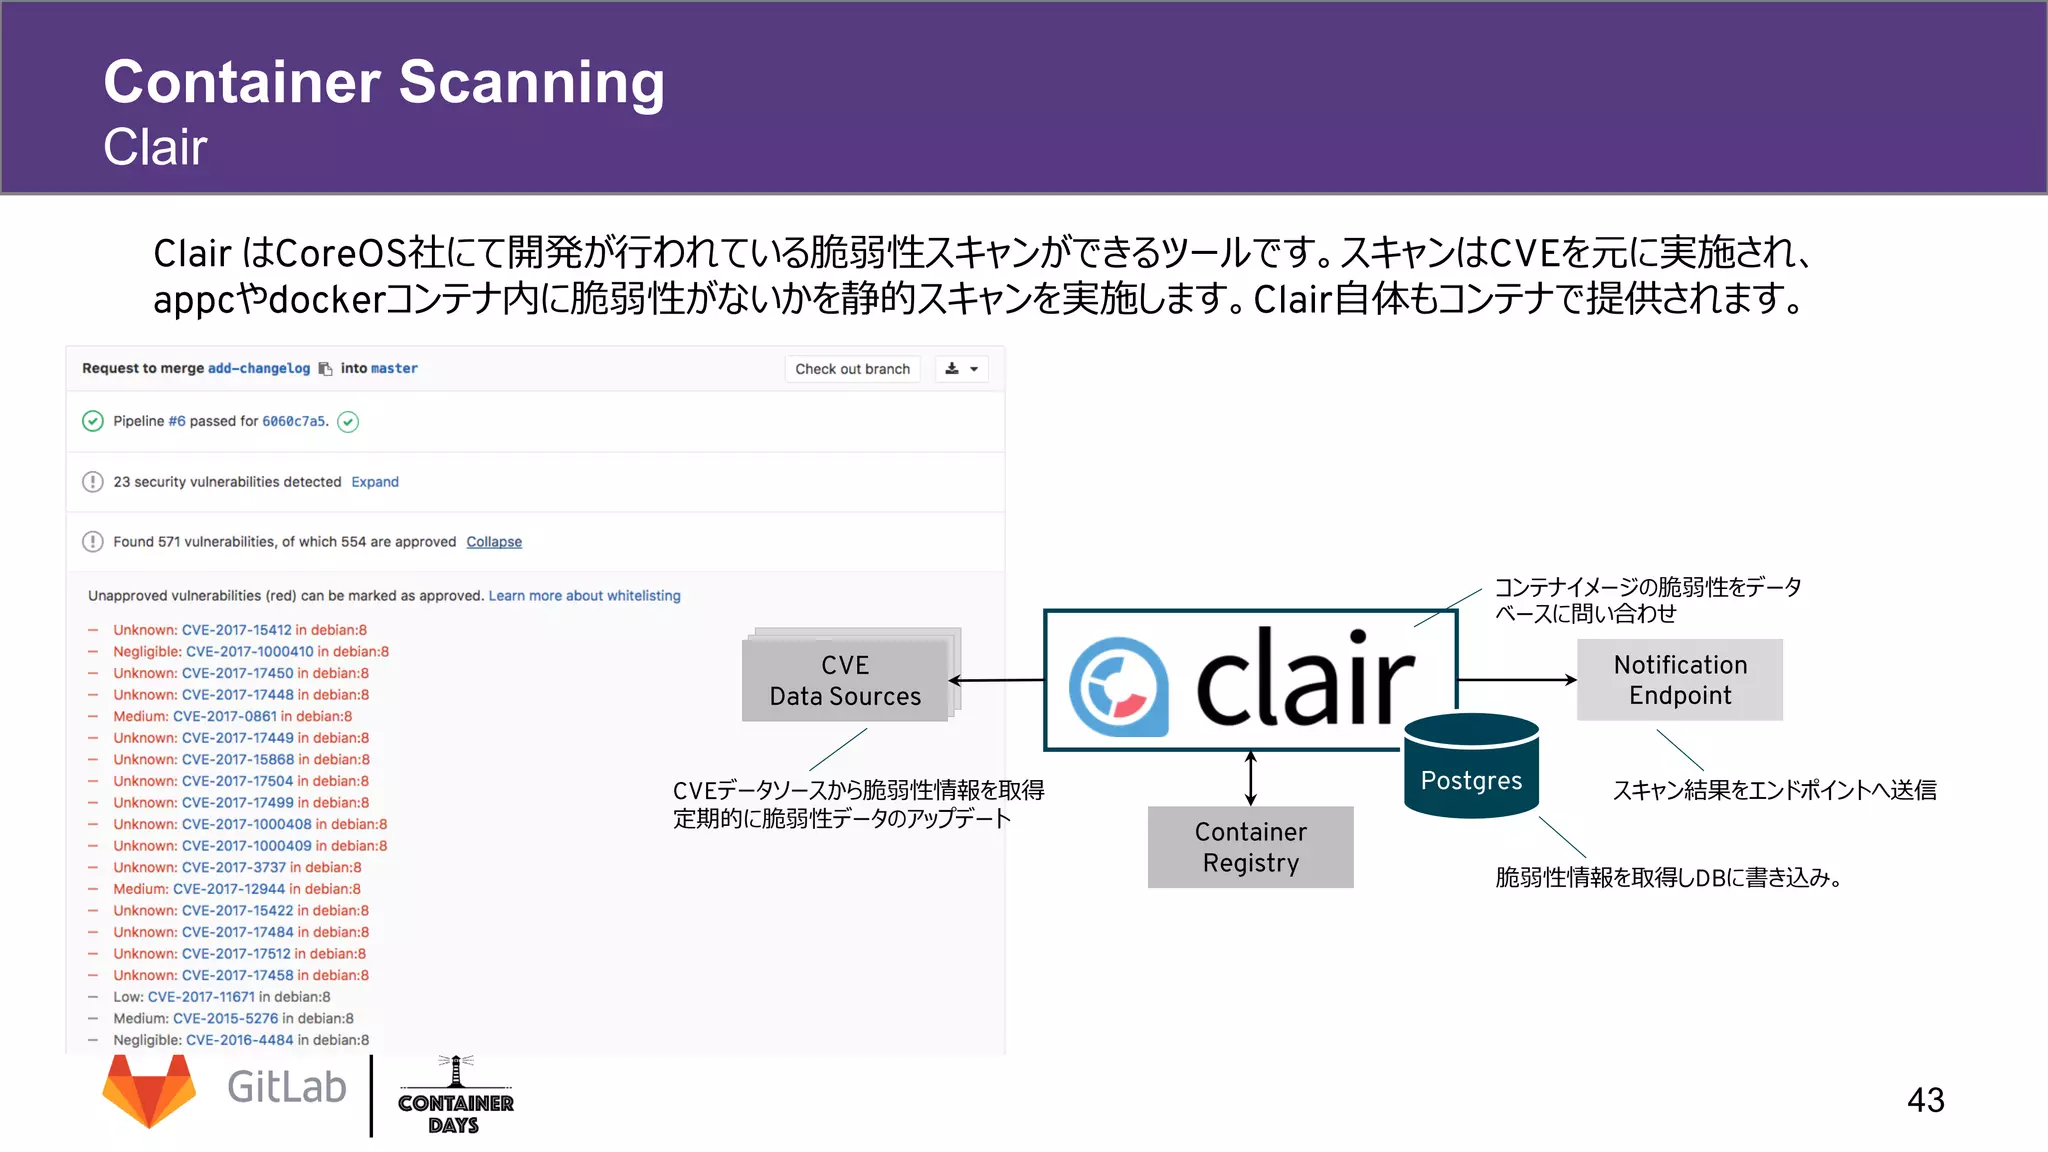The width and height of the screenshot is (2048, 1152).
Task: Click the Notification Endpoint box
Action: click(1680, 680)
